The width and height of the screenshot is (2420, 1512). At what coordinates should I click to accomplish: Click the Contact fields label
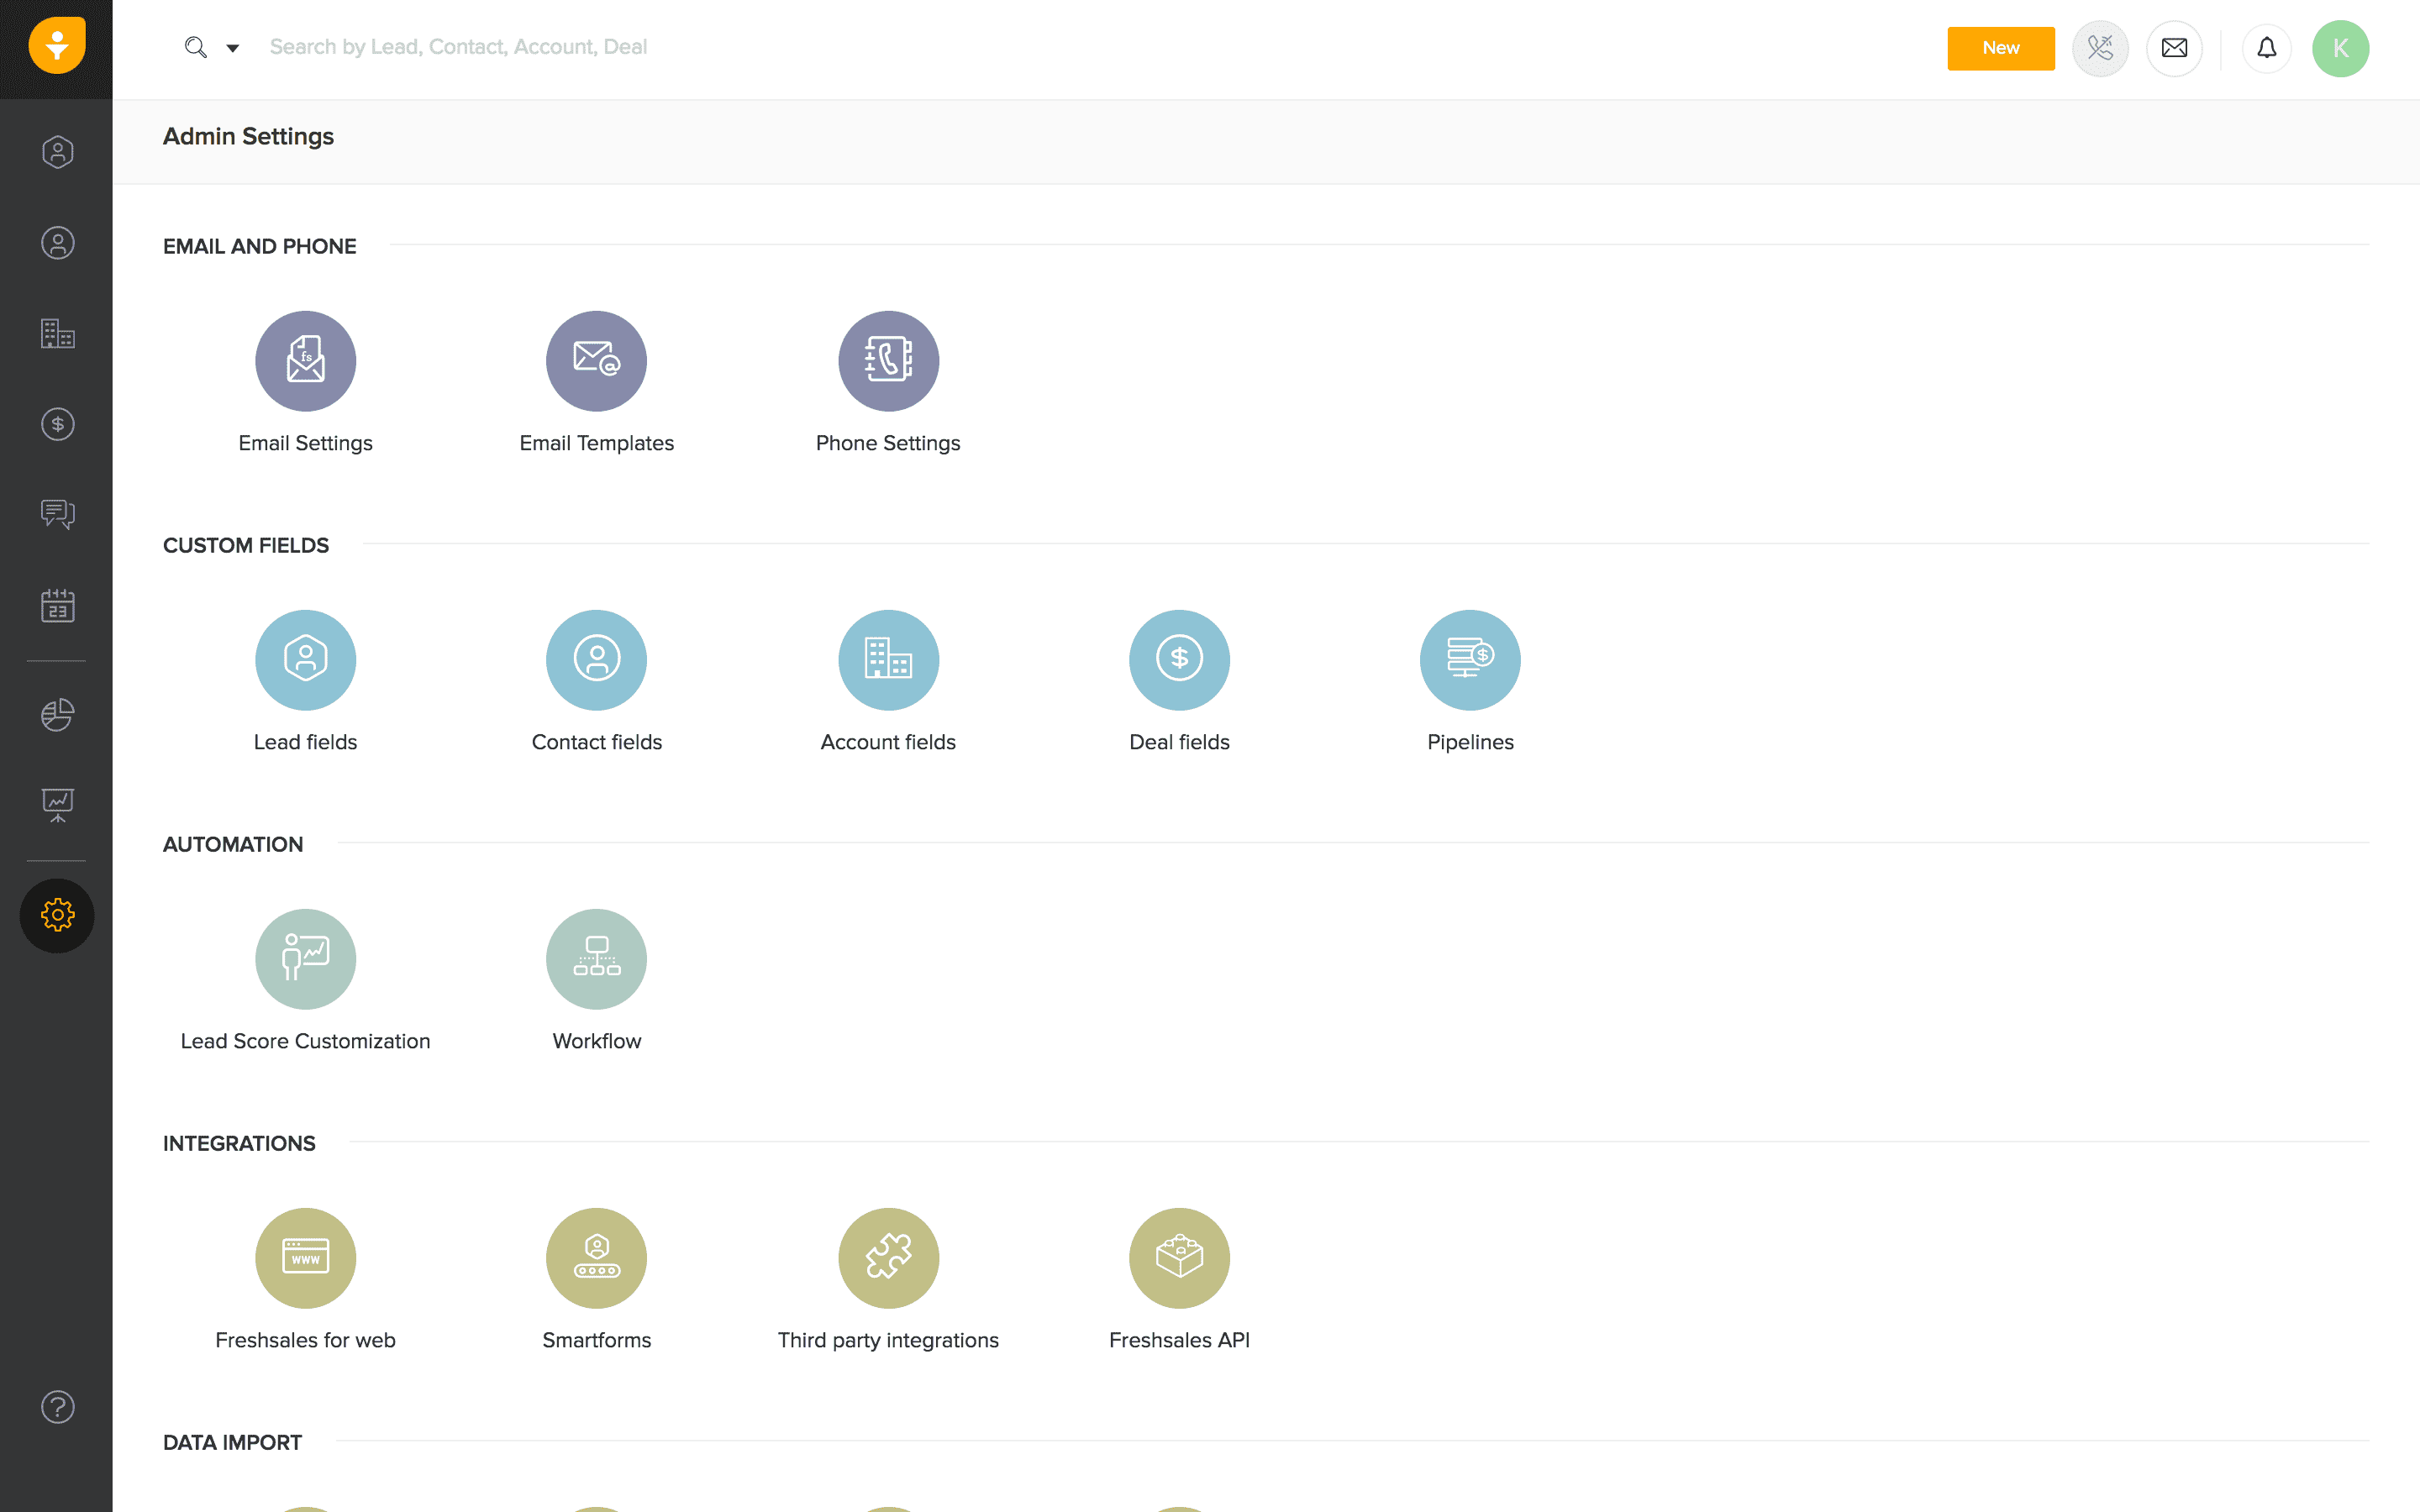596,742
